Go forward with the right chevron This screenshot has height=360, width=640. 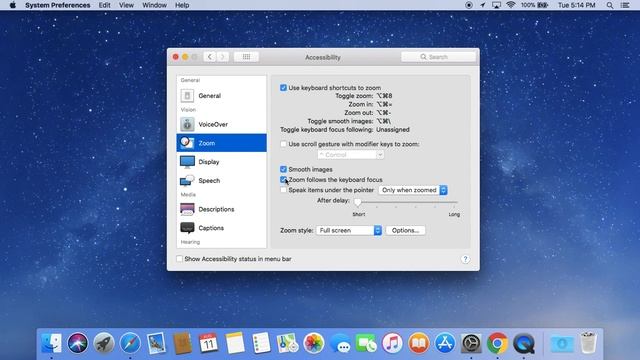[x=222, y=57]
